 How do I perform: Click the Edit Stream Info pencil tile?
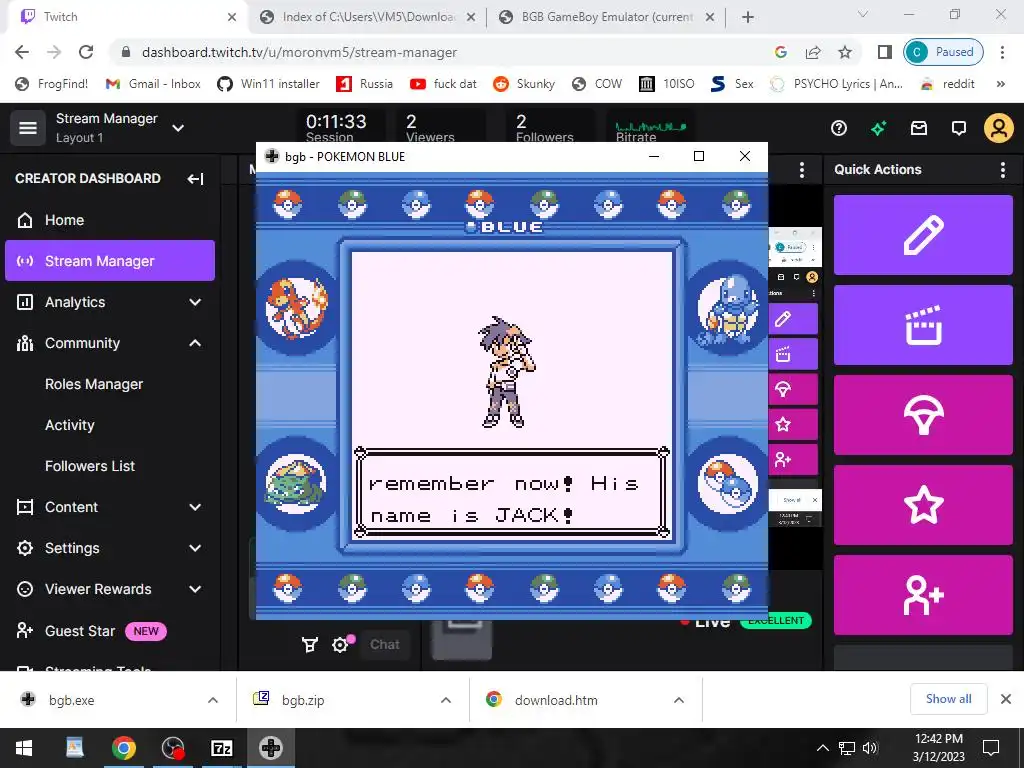[923, 234]
